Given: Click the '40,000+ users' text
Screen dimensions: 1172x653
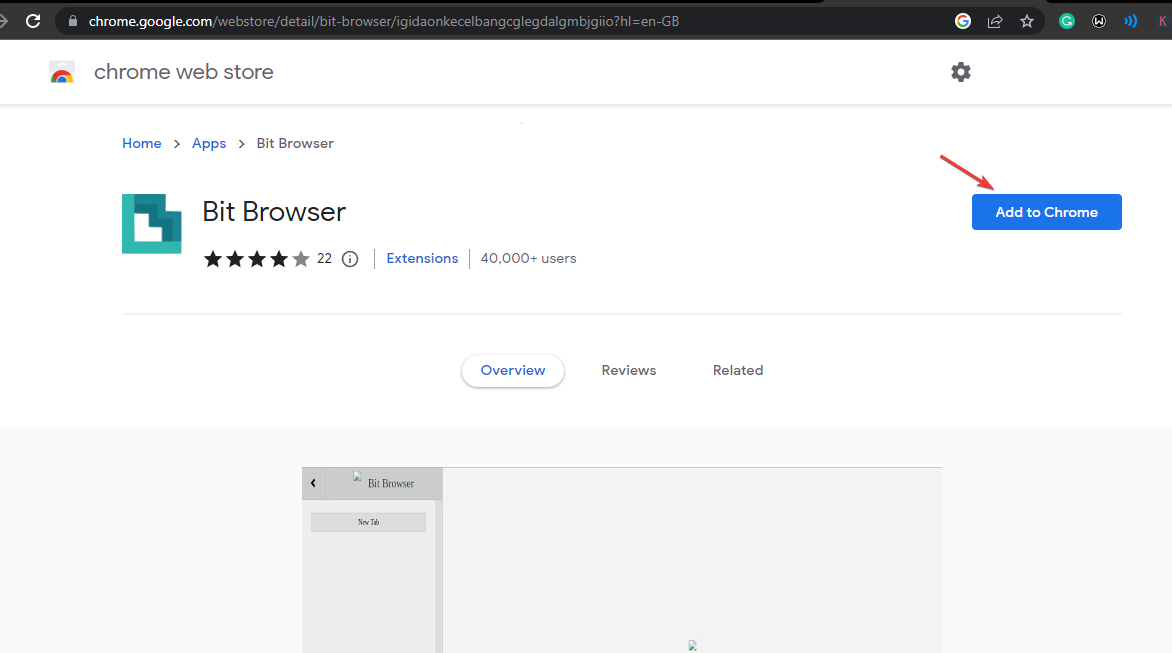Looking at the screenshot, I should click(528, 259).
